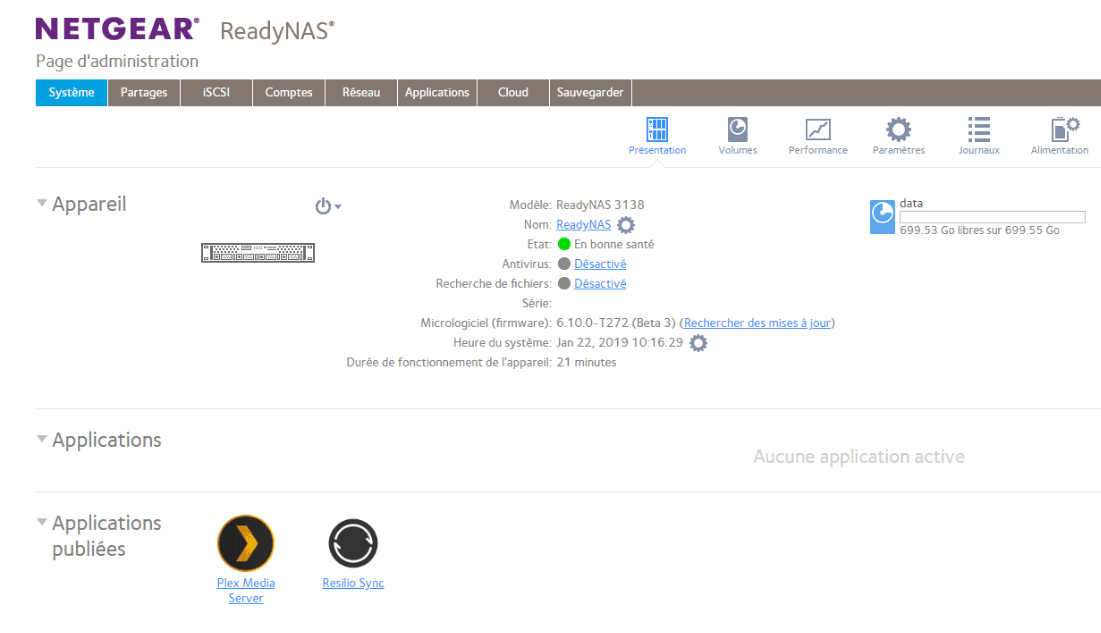Click the system time Jan 22, 2019 value
Screen dimensions: 1101x633
pyautogui.click(x=619, y=343)
